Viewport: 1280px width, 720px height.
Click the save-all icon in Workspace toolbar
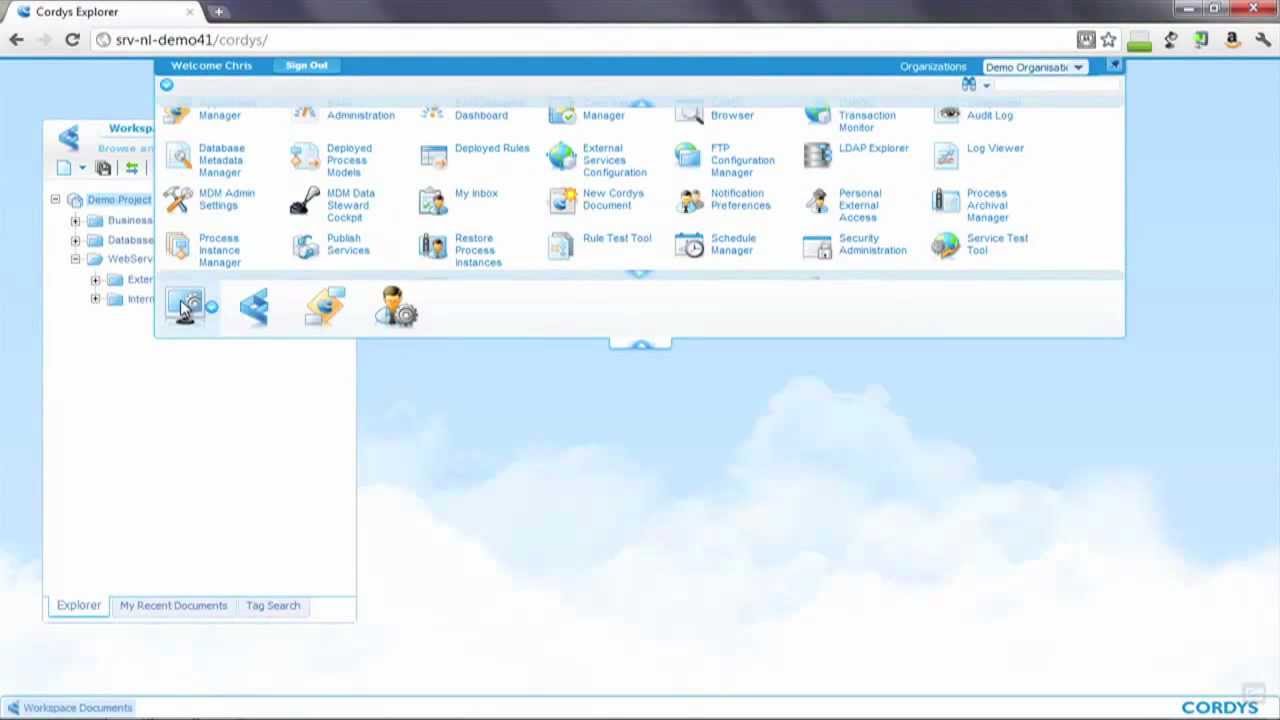pos(103,168)
